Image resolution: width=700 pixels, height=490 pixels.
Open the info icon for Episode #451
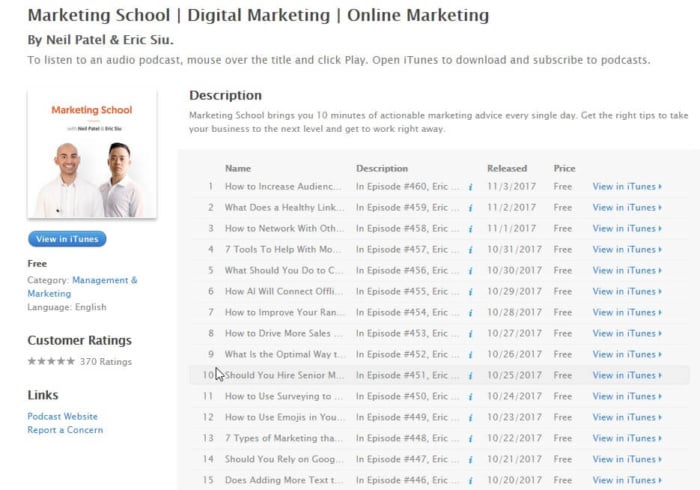[471, 376]
